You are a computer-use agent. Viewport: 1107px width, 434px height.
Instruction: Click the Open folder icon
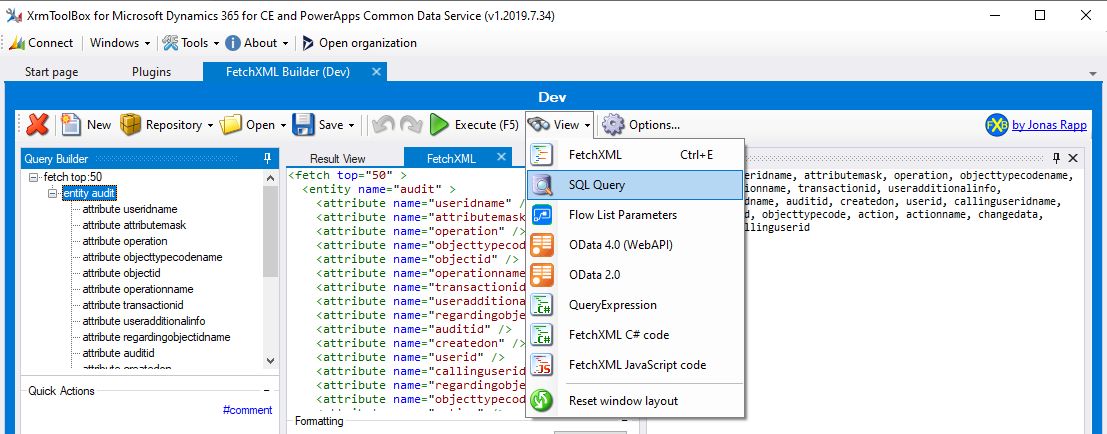click(231, 125)
